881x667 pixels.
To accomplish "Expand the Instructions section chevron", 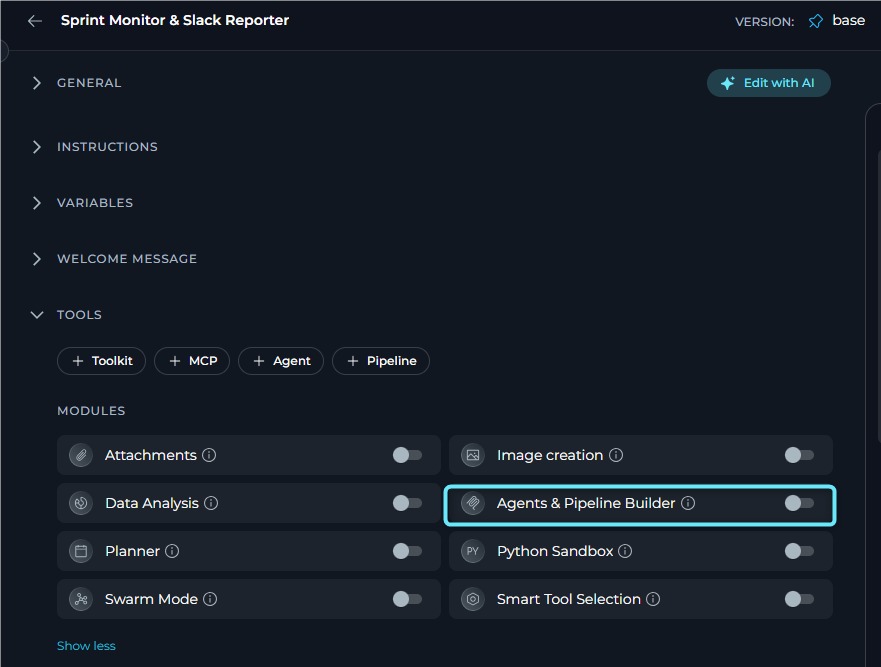I will point(37,147).
